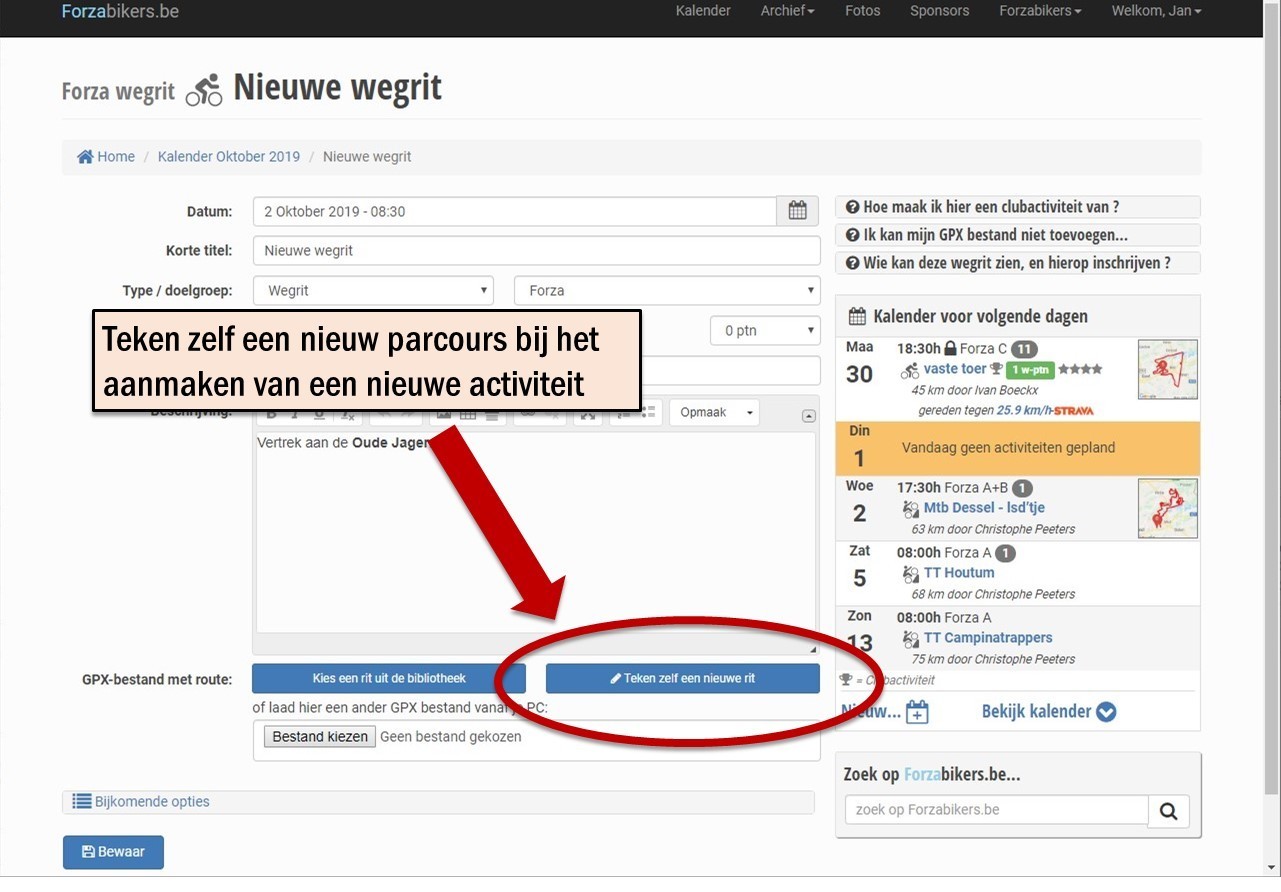Open the TT Campinatrappers activity link
The height and width of the screenshot is (892, 1281).
tap(988, 638)
